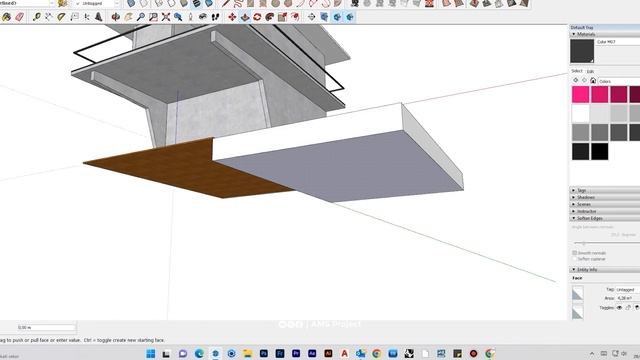
Task: Open Adobe Premiere Pro from taskbar
Action: click(296, 353)
